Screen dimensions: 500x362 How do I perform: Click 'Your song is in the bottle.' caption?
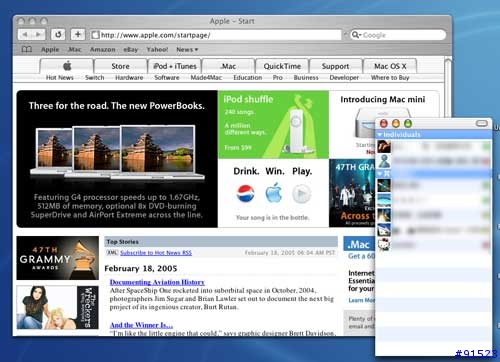[273, 217]
